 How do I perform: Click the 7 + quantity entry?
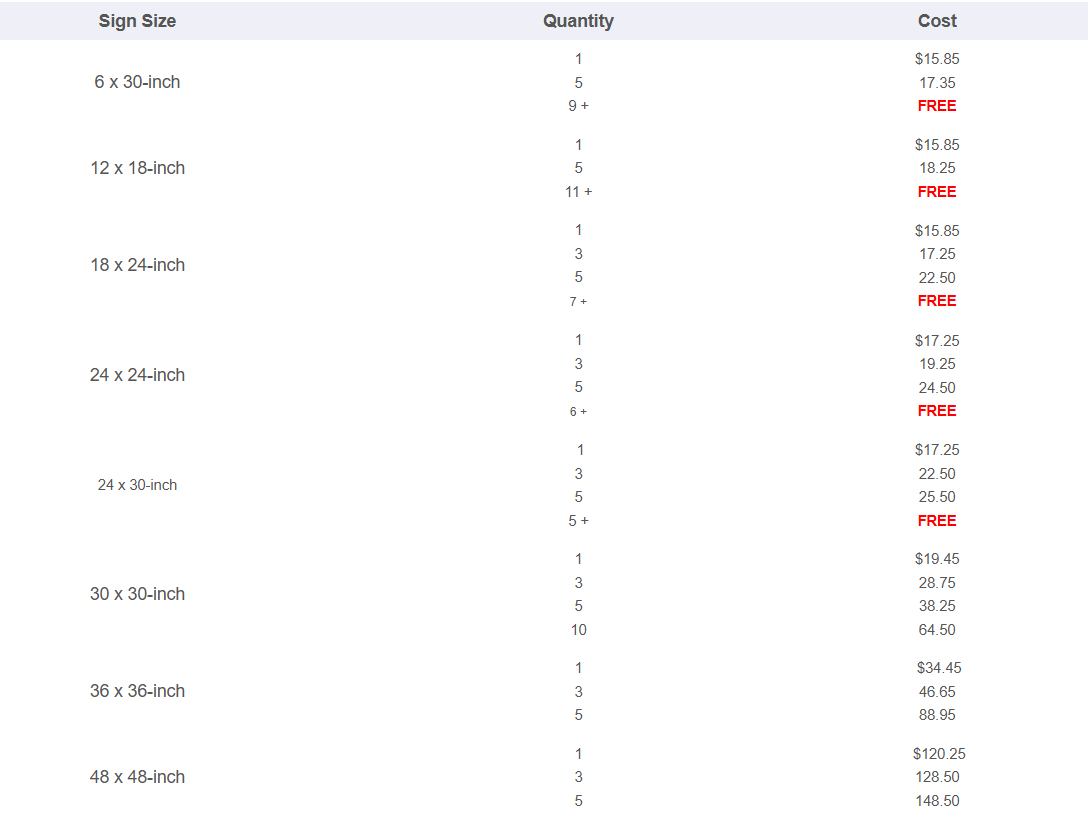coord(578,301)
